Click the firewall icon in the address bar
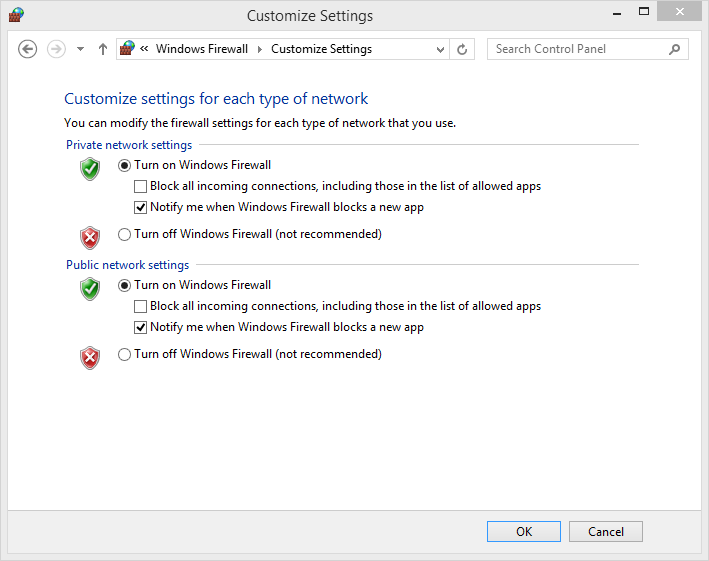The width and height of the screenshot is (709, 561). point(127,48)
